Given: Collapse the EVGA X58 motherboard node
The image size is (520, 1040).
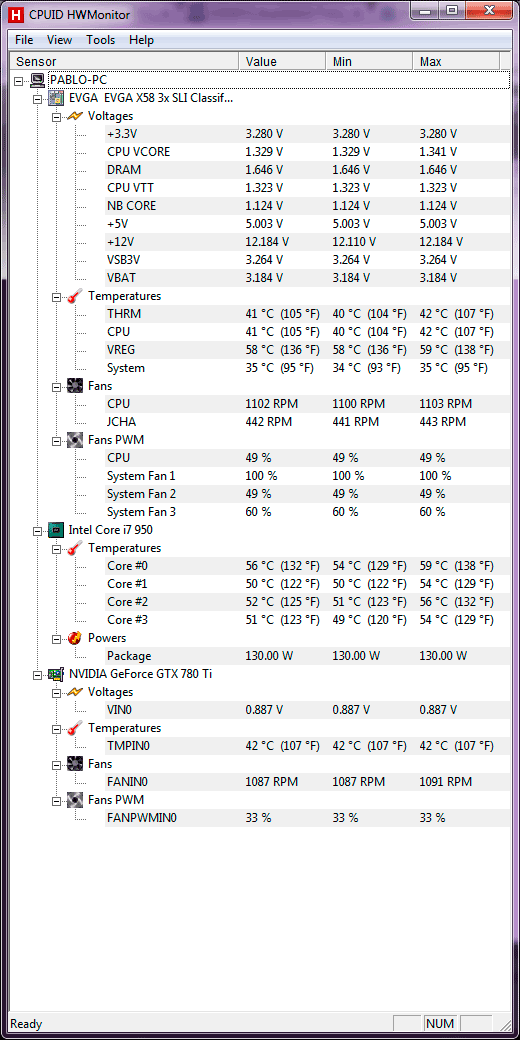Looking at the screenshot, I should (38, 99).
